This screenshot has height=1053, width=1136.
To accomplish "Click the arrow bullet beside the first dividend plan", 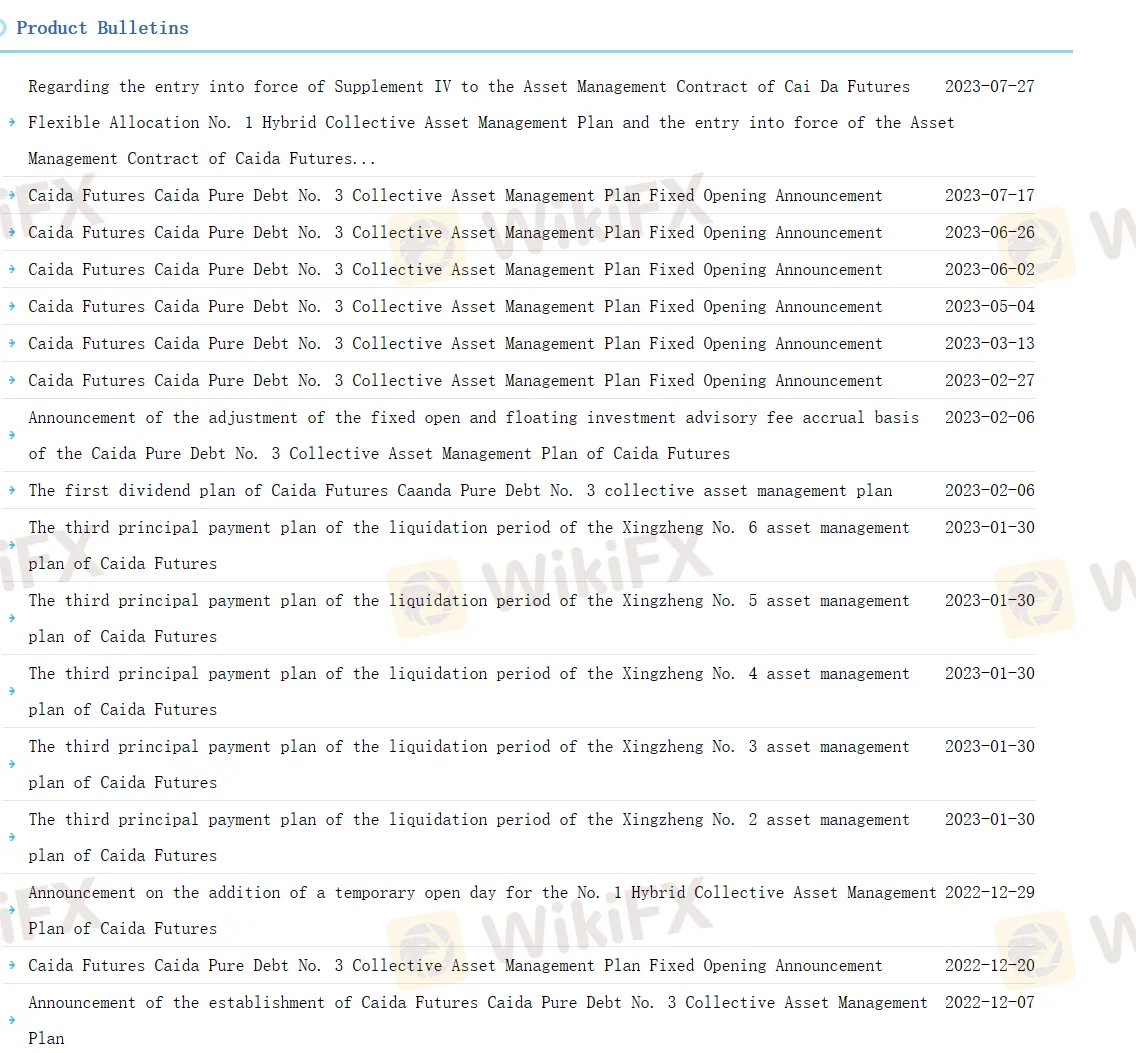I will point(12,490).
